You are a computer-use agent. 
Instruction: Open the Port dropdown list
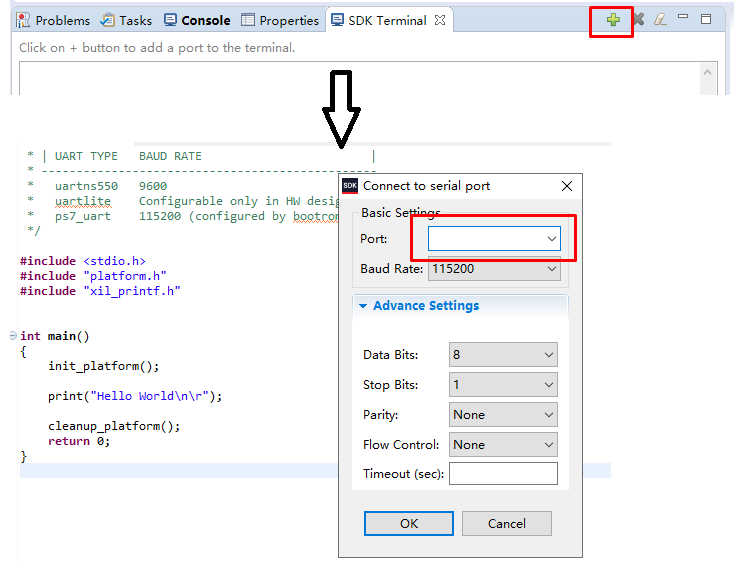click(x=552, y=239)
